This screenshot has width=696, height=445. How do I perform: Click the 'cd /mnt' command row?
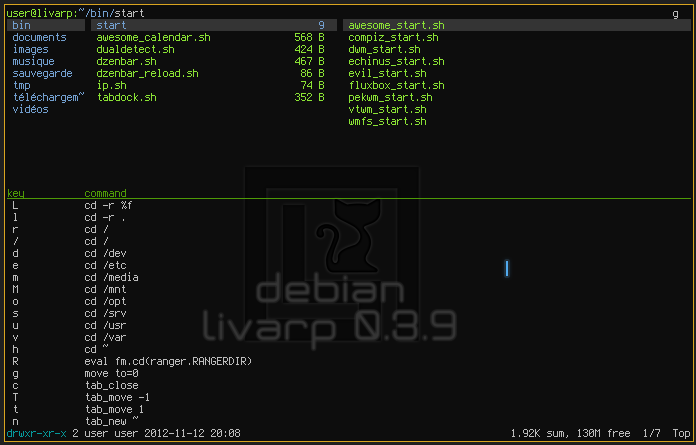click(x=105, y=289)
